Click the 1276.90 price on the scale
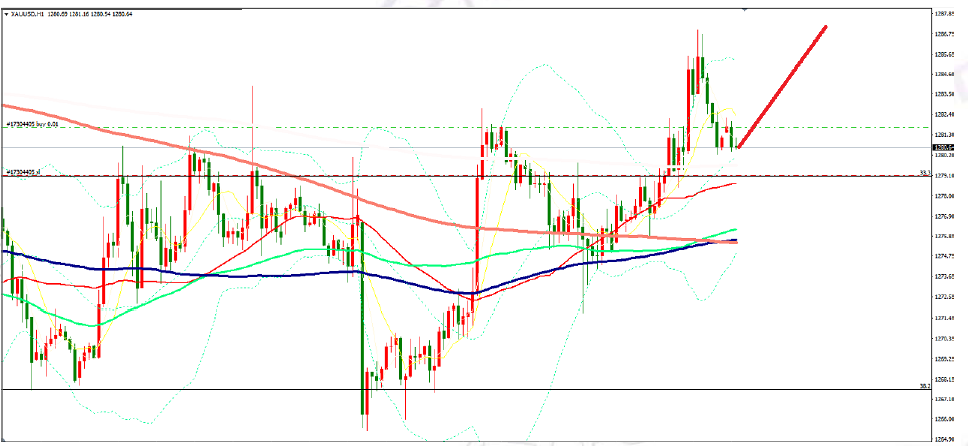This screenshot has width=968, height=446. (x=945, y=216)
